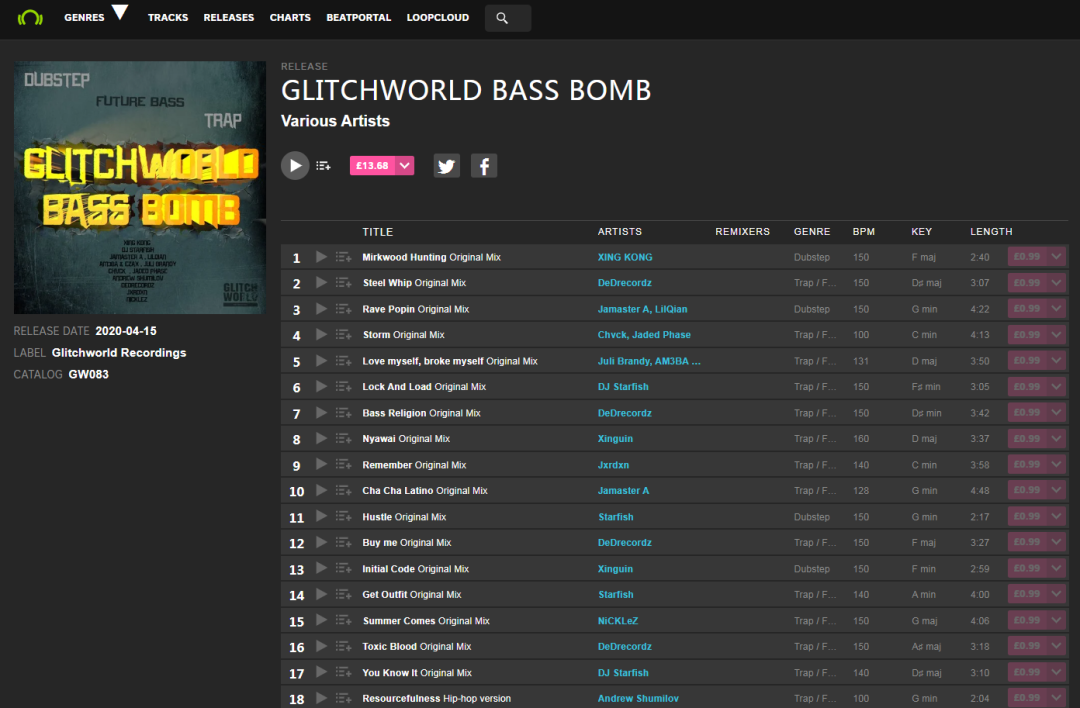Open the Releases menu
Image resolution: width=1080 pixels, height=708 pixels.
click(x=229, y=17)
